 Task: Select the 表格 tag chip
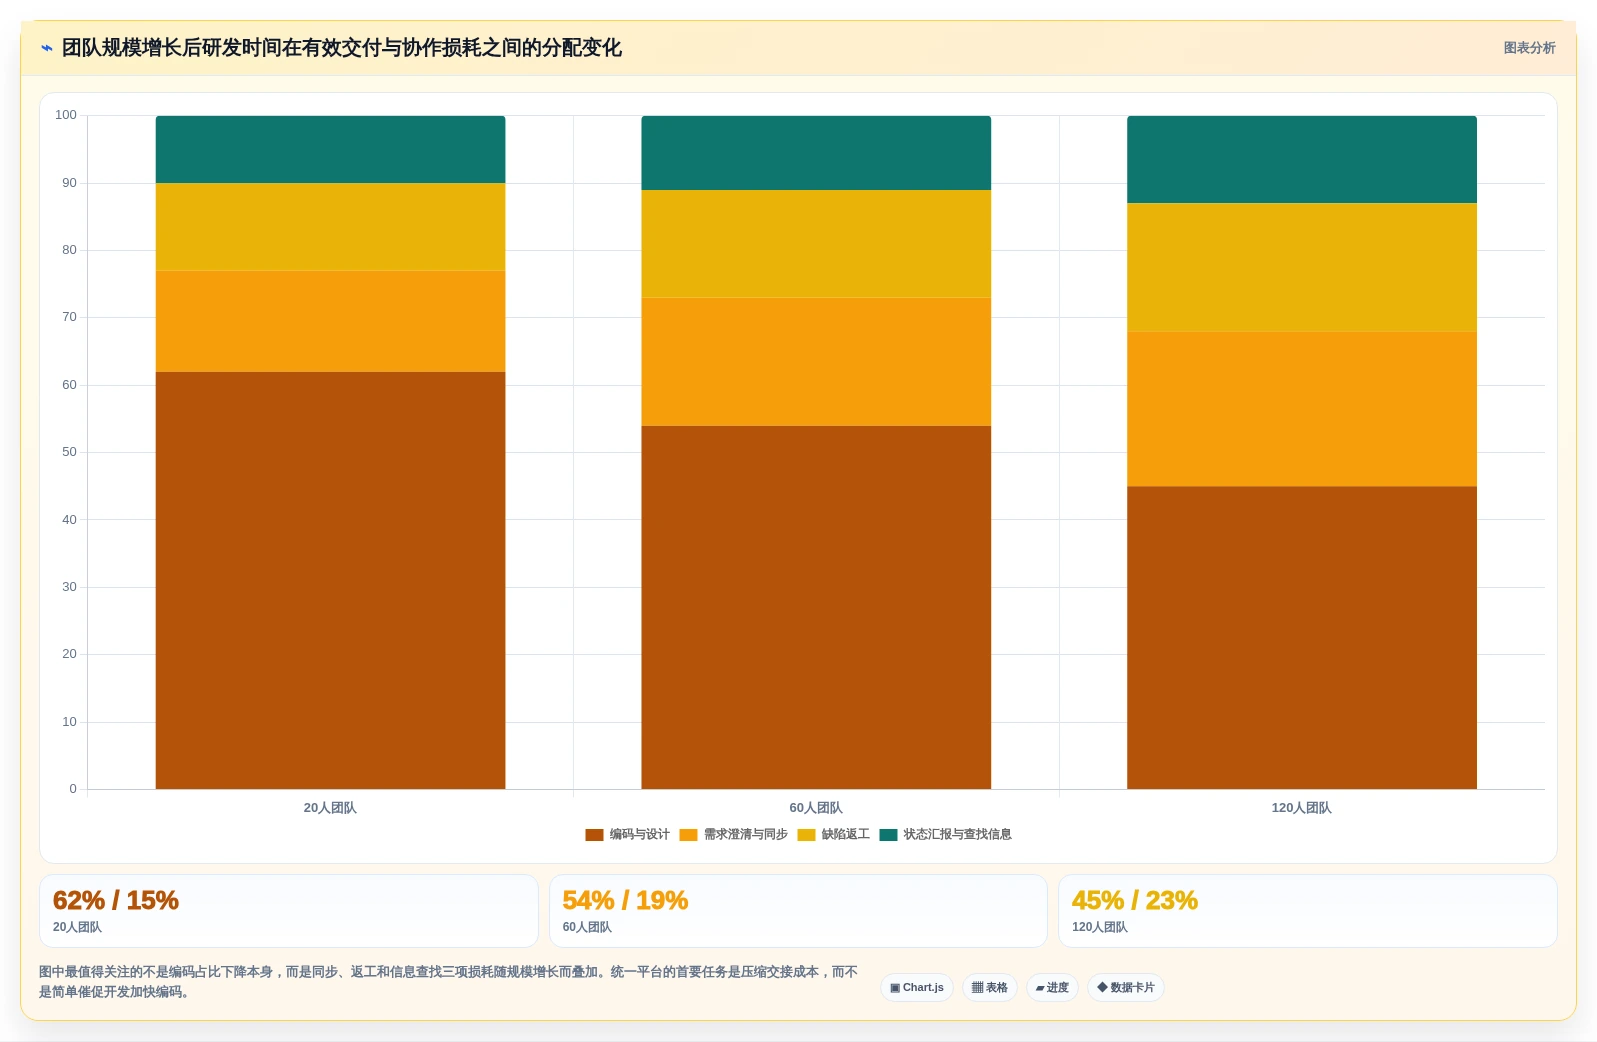click(990, 988)
